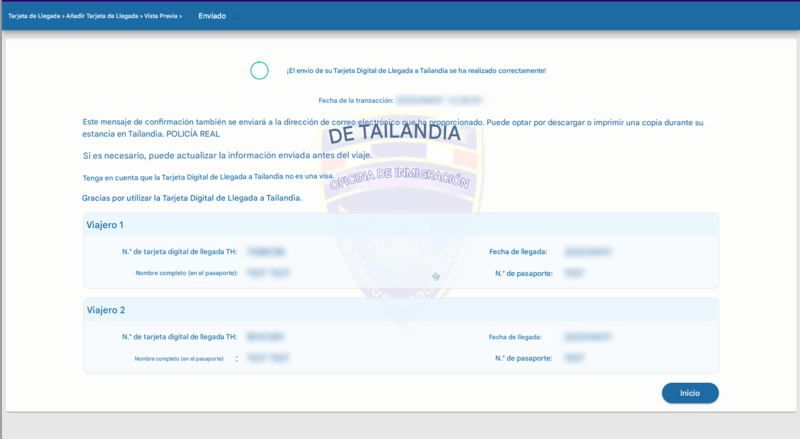This screenshot has height=439, width=800.
Task: Click the 'Este mensaje de confirmación' paragraph
Action: click(x=393, y=128)
